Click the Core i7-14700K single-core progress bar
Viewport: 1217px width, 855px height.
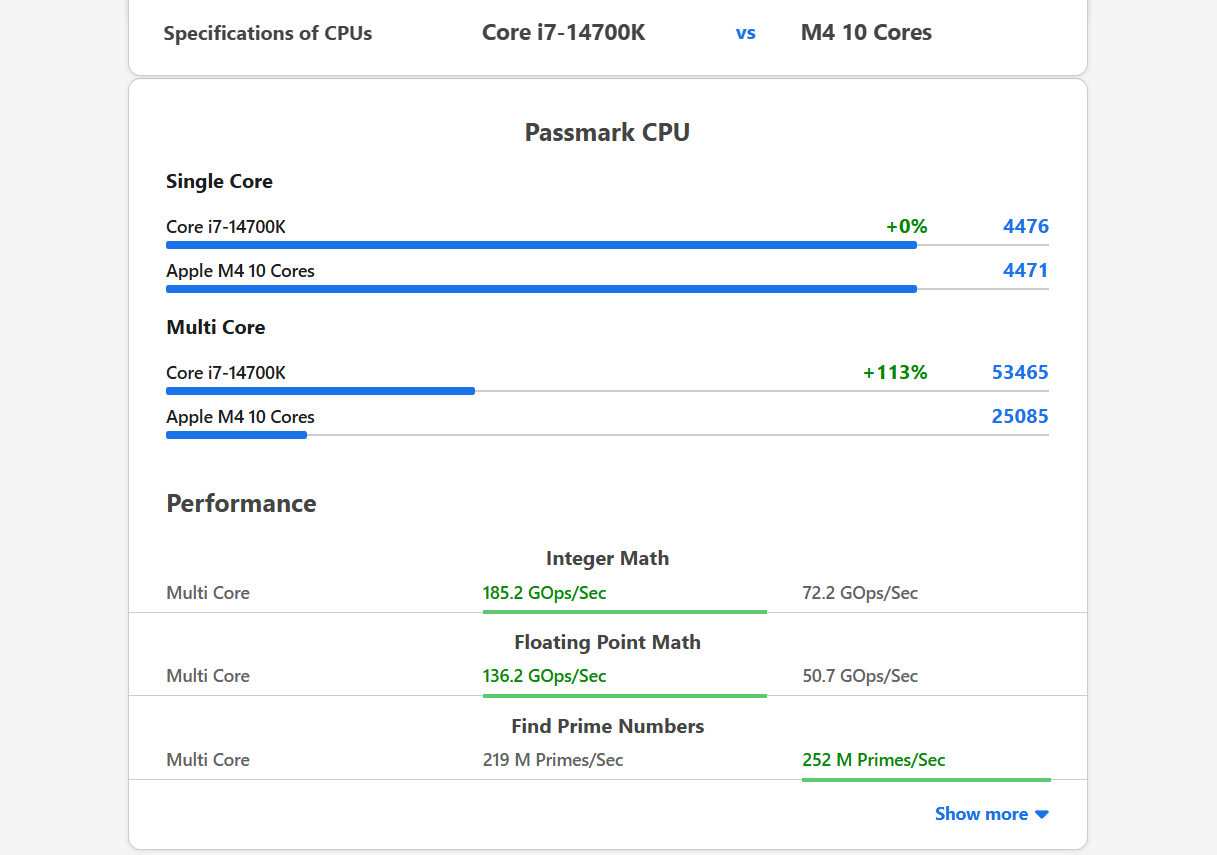pos(541,245)
